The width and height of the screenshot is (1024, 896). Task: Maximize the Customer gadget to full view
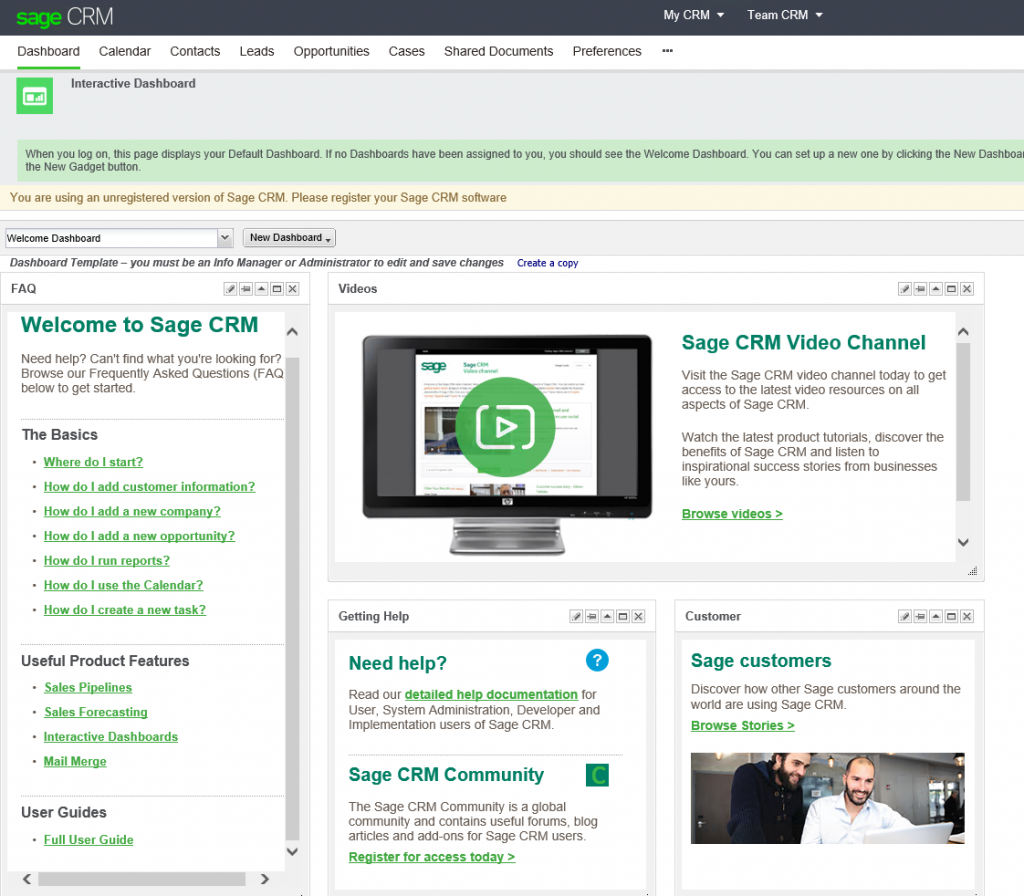[x=951, y=616]
